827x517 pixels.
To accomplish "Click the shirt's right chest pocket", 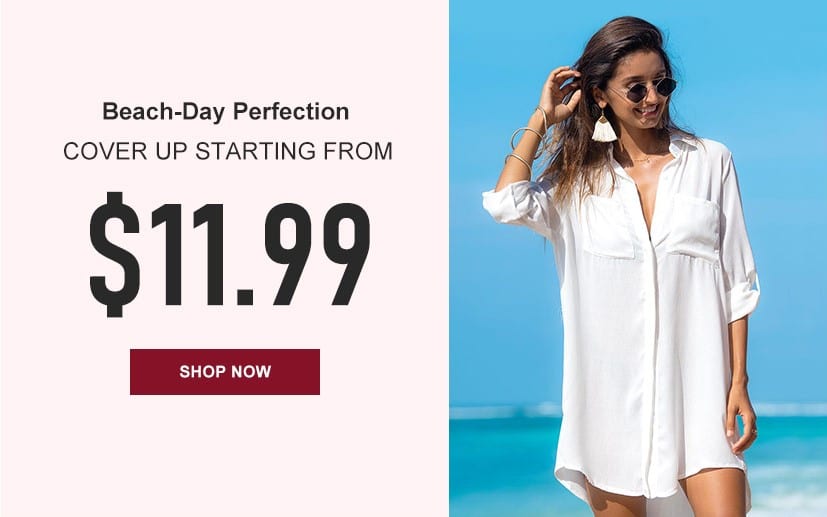I will pyautogui.click(x=692, y=226).
